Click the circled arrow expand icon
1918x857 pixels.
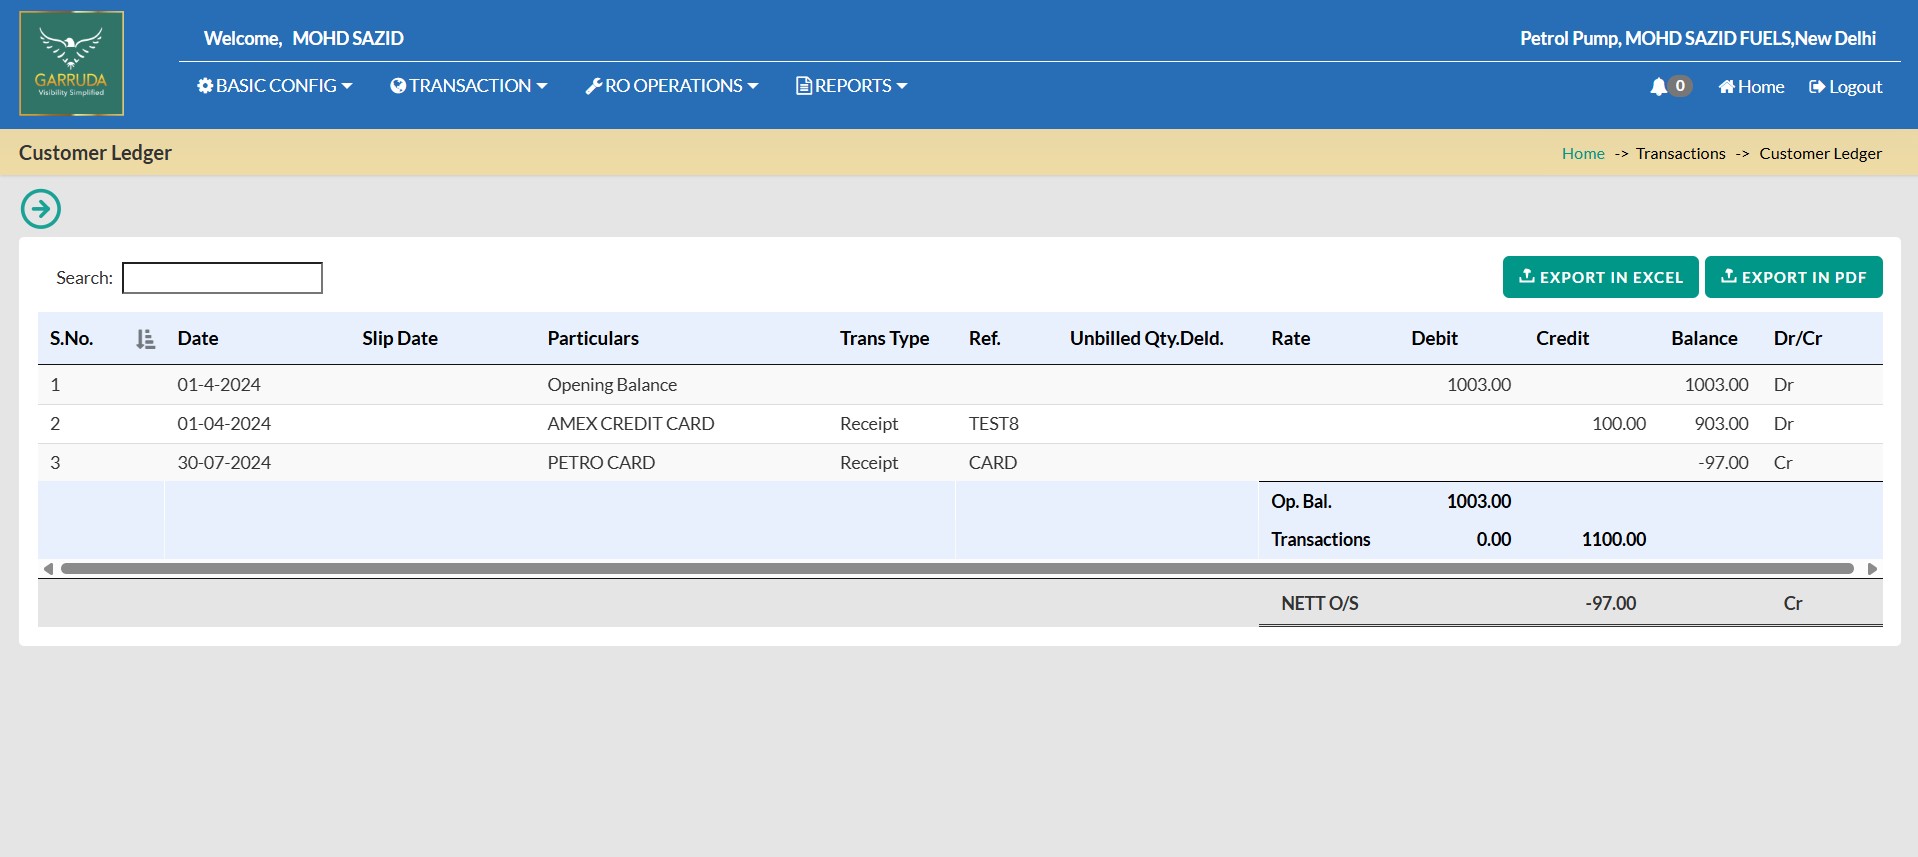pyautogui.click(x=41, y=209)
